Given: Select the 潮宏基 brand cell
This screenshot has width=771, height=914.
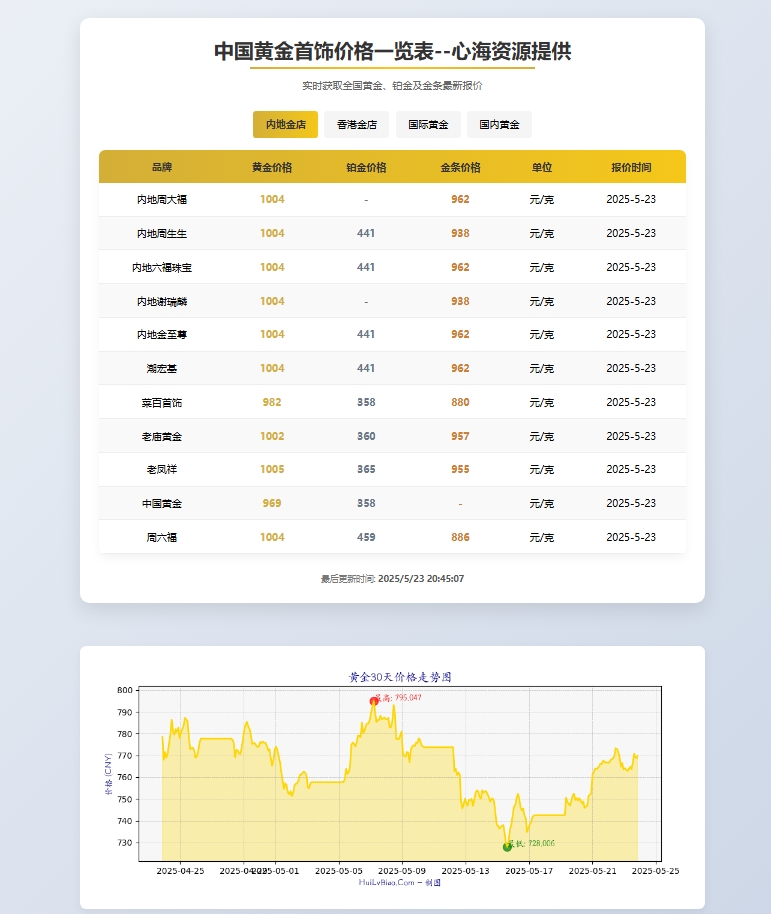Looking at the screenshot, I should (x=162, y=368).
